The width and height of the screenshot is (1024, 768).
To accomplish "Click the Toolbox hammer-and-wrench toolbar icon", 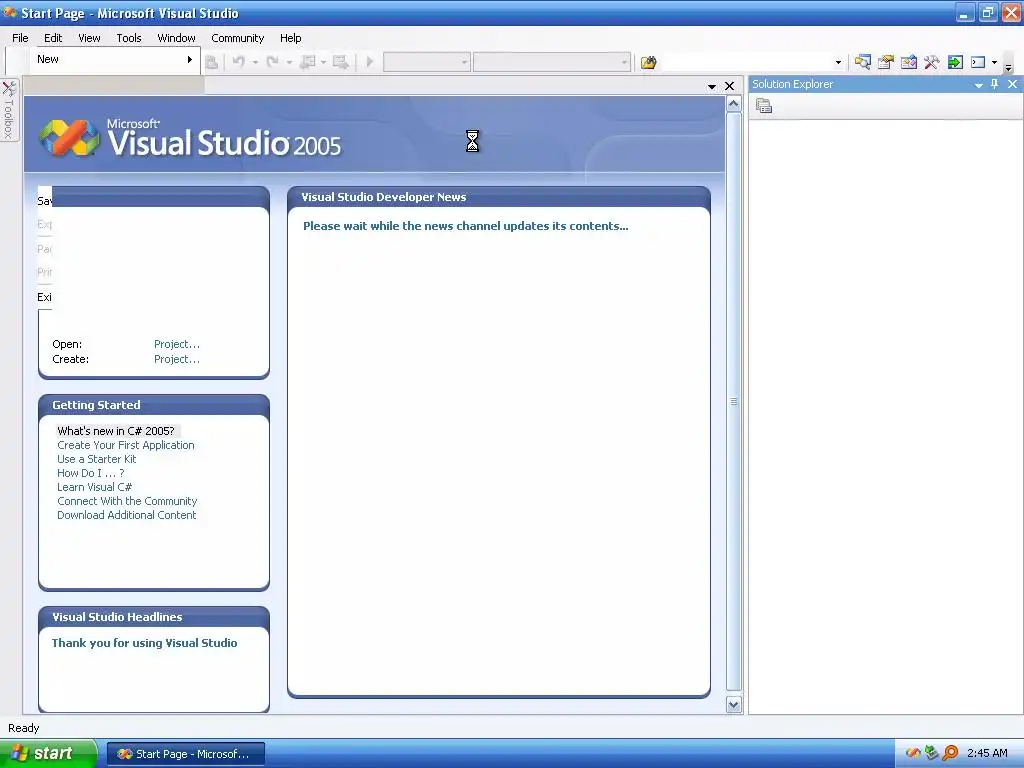I will pos(932,63).
